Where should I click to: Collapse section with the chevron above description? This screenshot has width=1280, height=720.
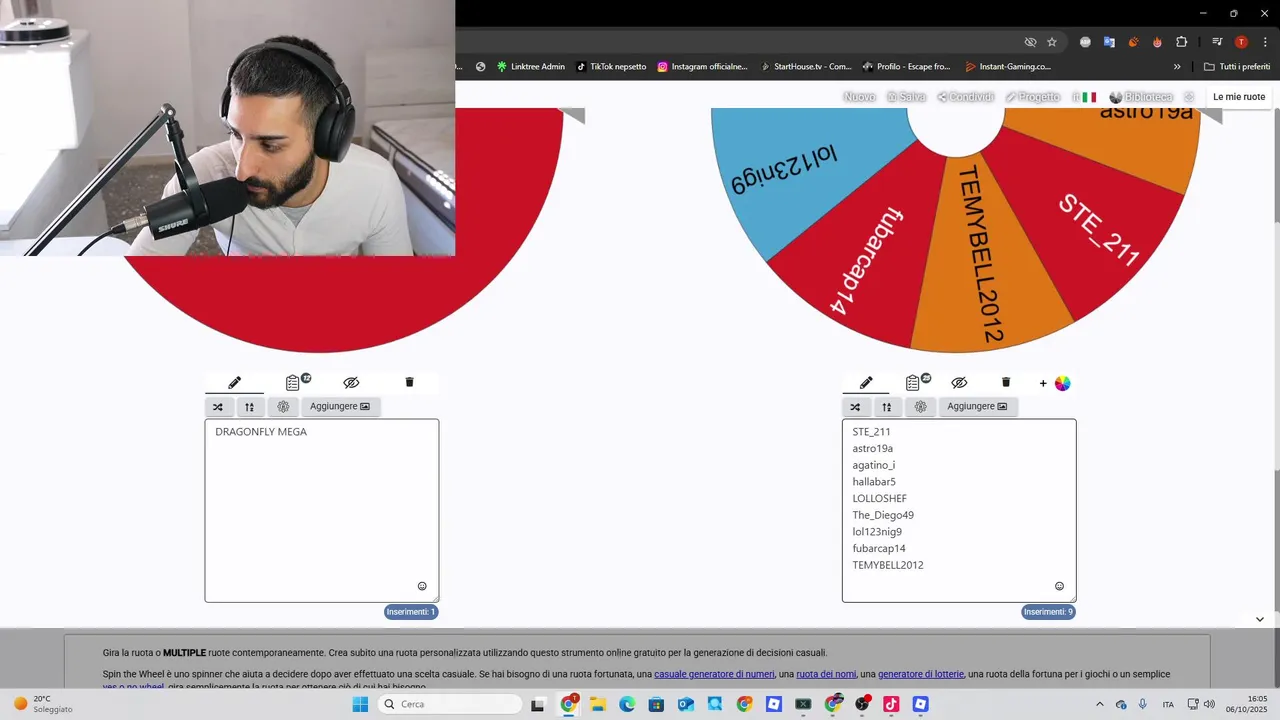coord(1260,619)
